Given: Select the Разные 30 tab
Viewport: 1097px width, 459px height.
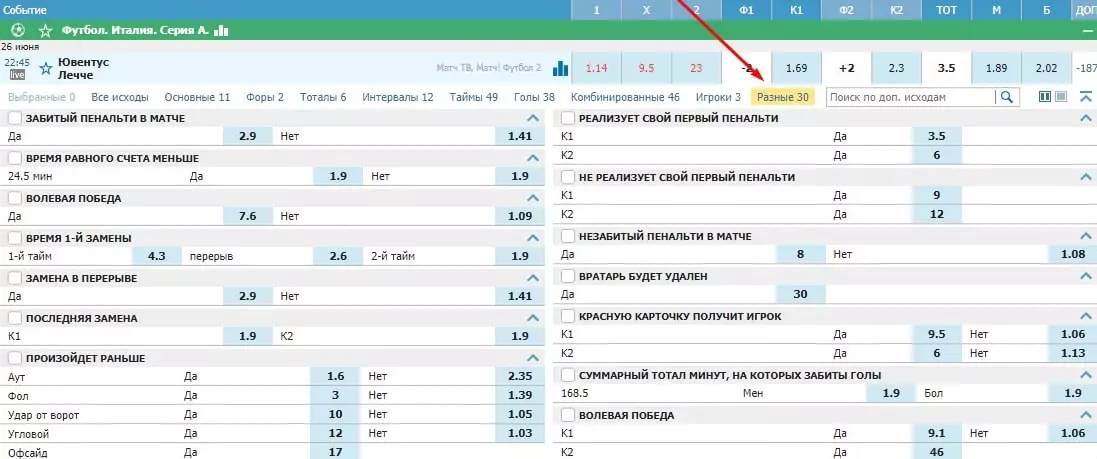Looking at the screenshot, I should [x=783, y=97].
